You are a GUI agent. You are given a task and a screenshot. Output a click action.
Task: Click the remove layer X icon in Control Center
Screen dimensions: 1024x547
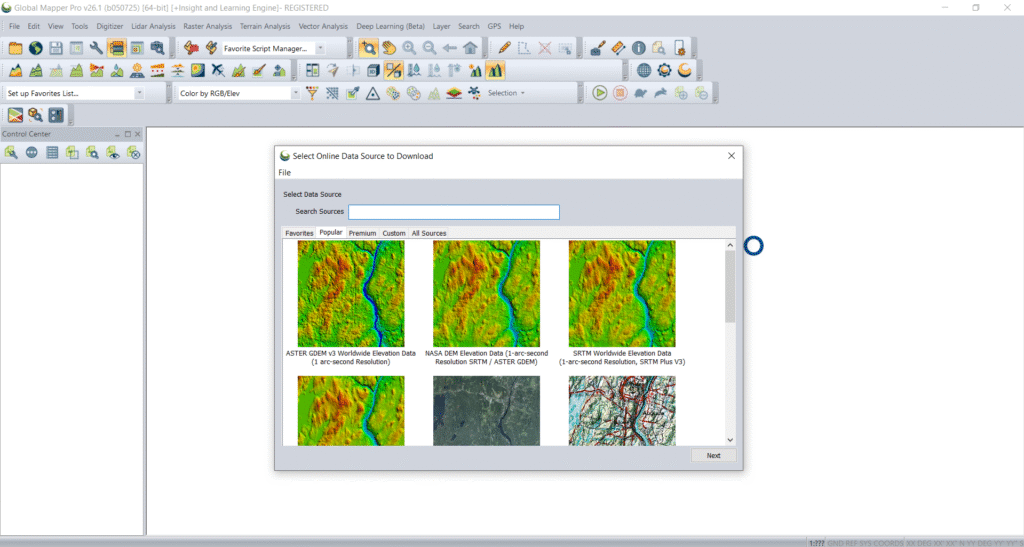(x=133, y=153)
